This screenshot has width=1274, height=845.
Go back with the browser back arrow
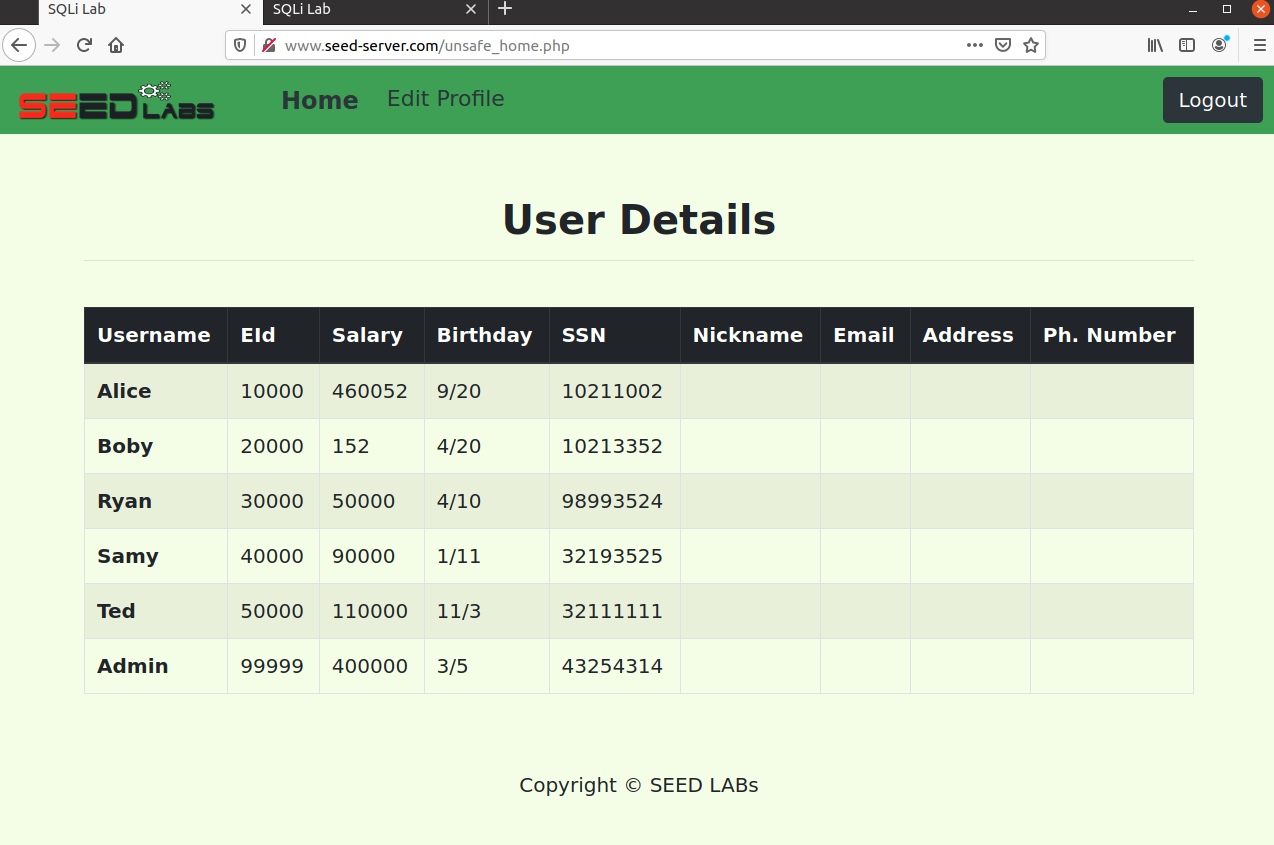19,45
